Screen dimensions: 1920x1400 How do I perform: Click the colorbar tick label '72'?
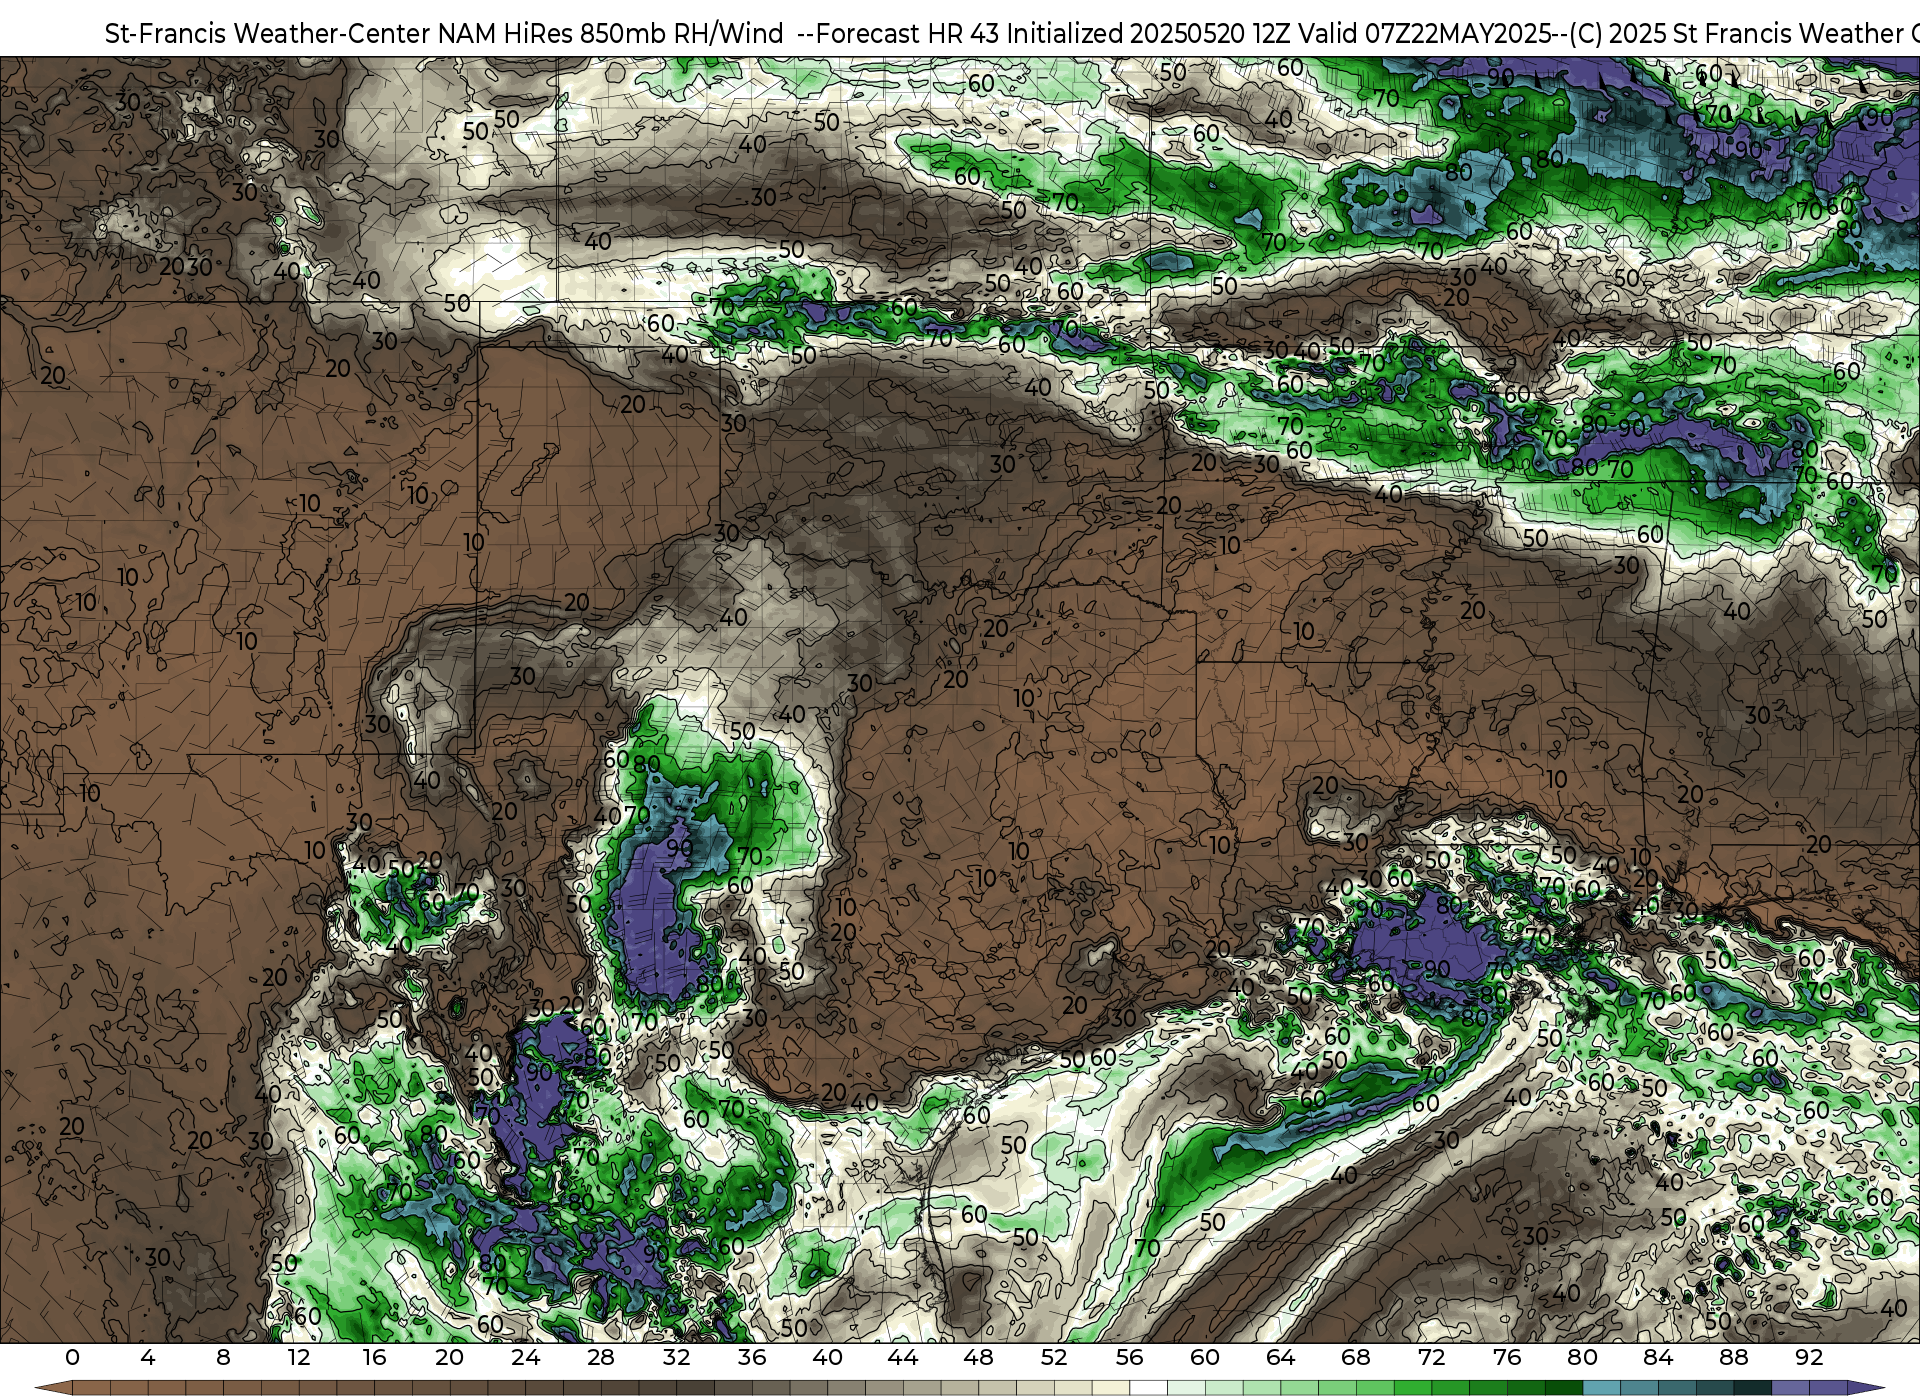(1431, 1357)
